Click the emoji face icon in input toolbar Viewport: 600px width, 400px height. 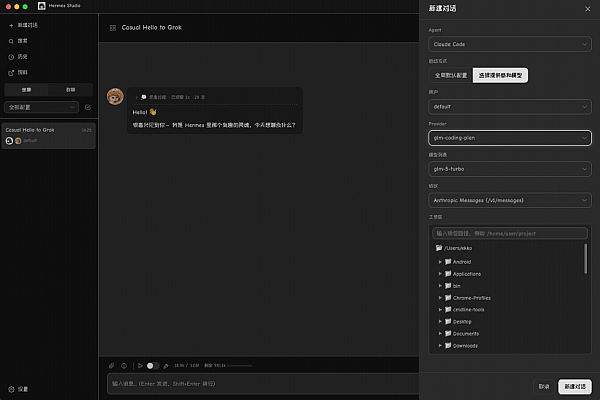point(124,366)
